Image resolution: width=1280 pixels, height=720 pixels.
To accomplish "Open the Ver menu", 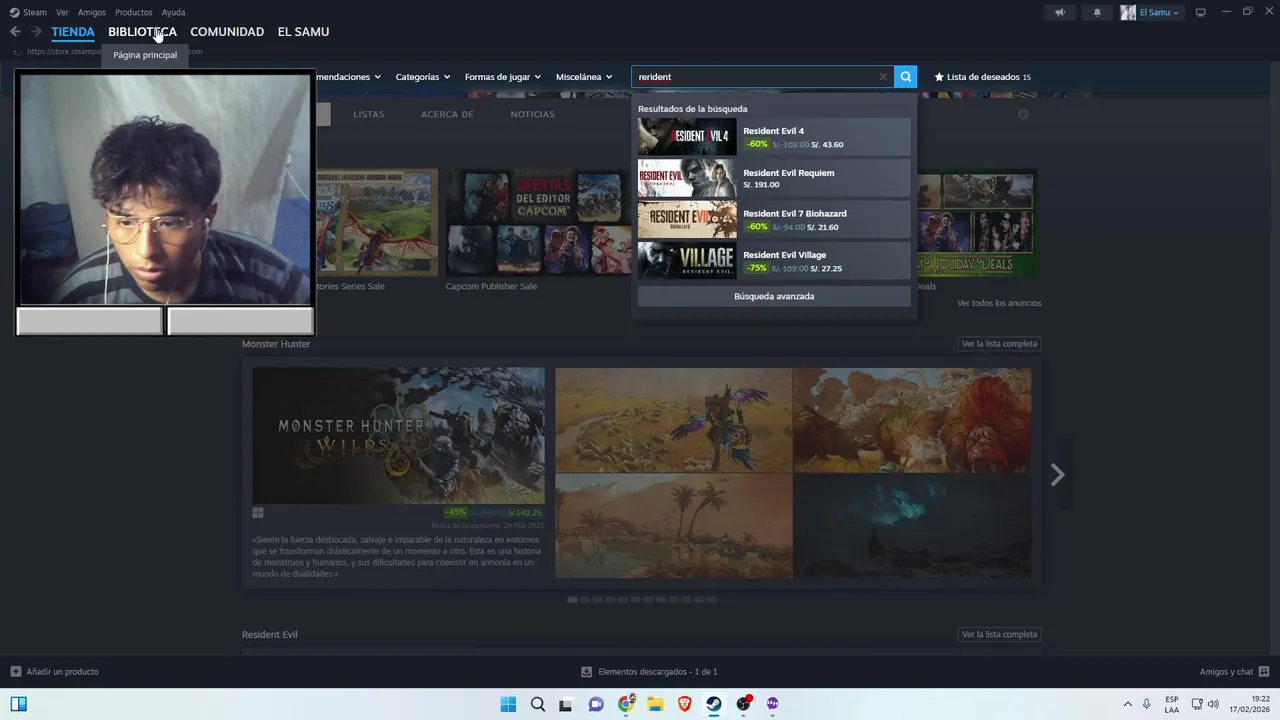I will 62,12.
